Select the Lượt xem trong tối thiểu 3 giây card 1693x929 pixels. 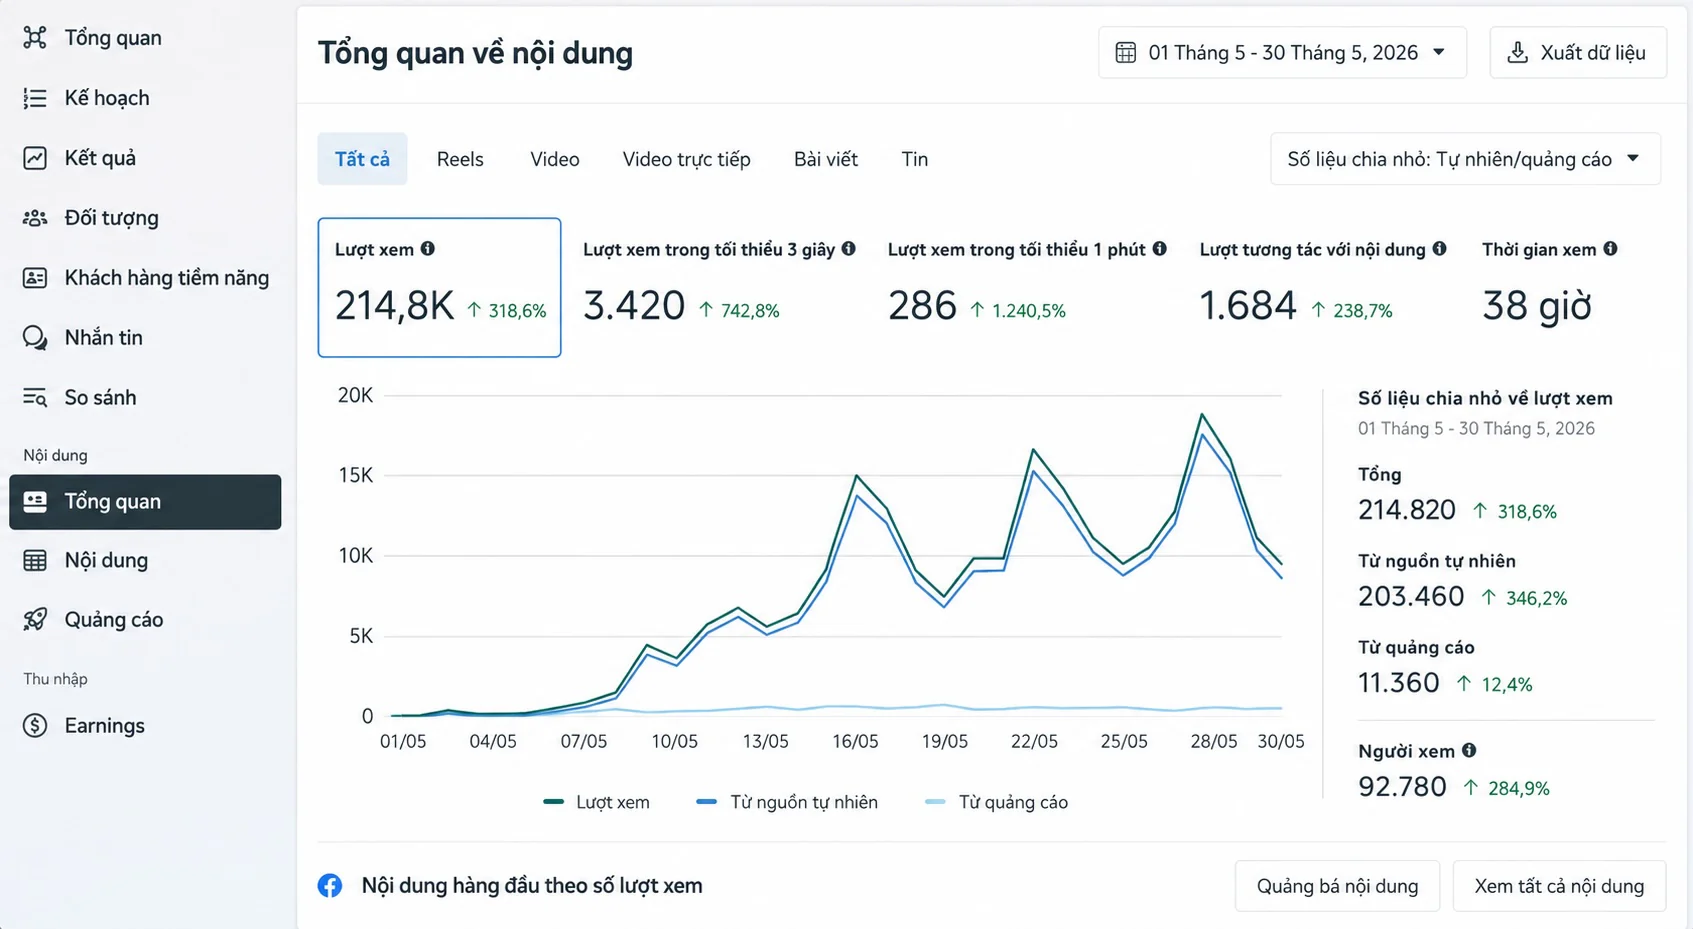click(x=720, y=287)
